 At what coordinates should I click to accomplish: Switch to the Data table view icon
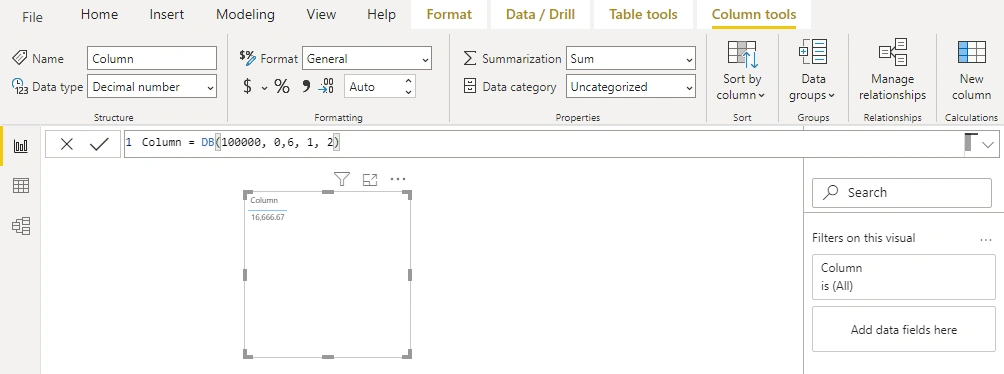click(20, 186)
